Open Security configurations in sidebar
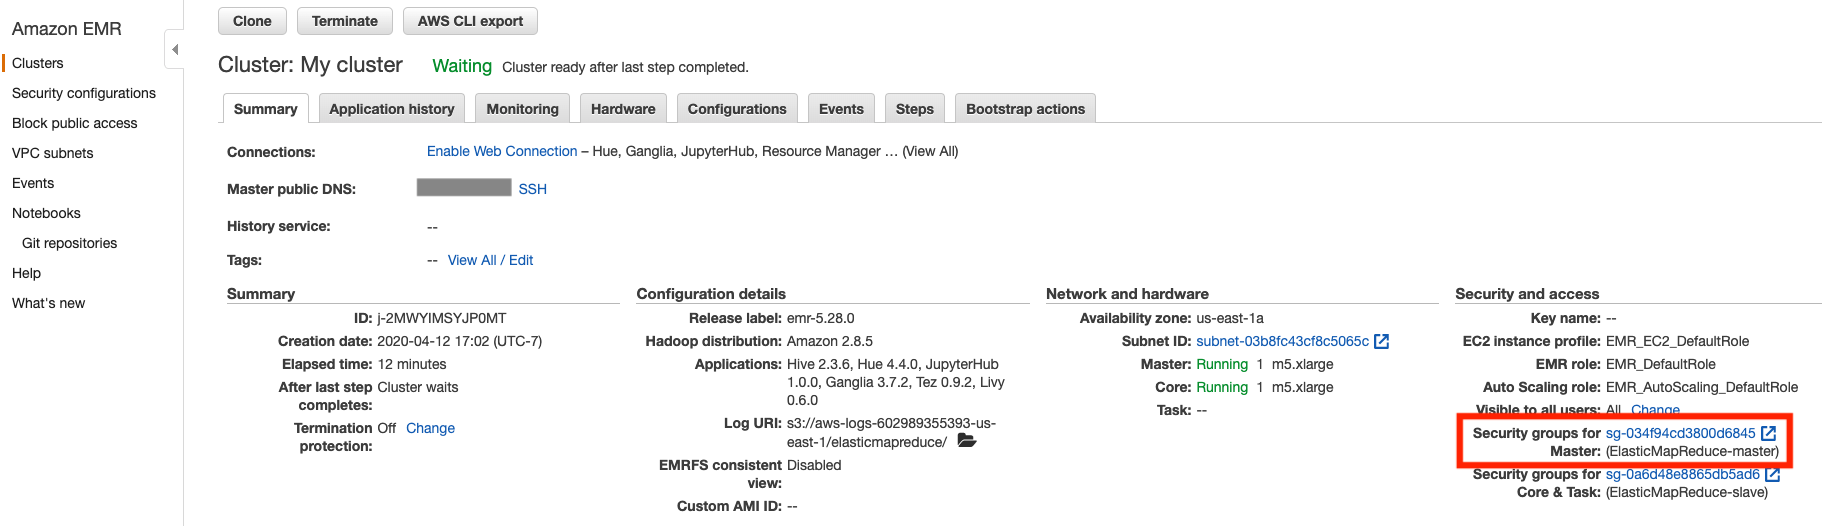1822x526 pixels. tap(84, 93)
